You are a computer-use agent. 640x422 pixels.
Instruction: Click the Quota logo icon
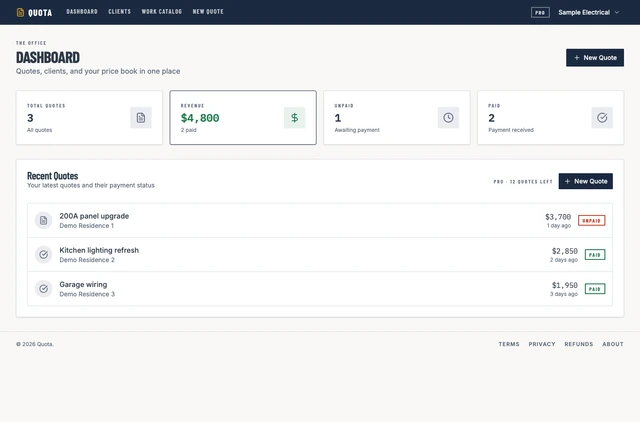[20, 13]
